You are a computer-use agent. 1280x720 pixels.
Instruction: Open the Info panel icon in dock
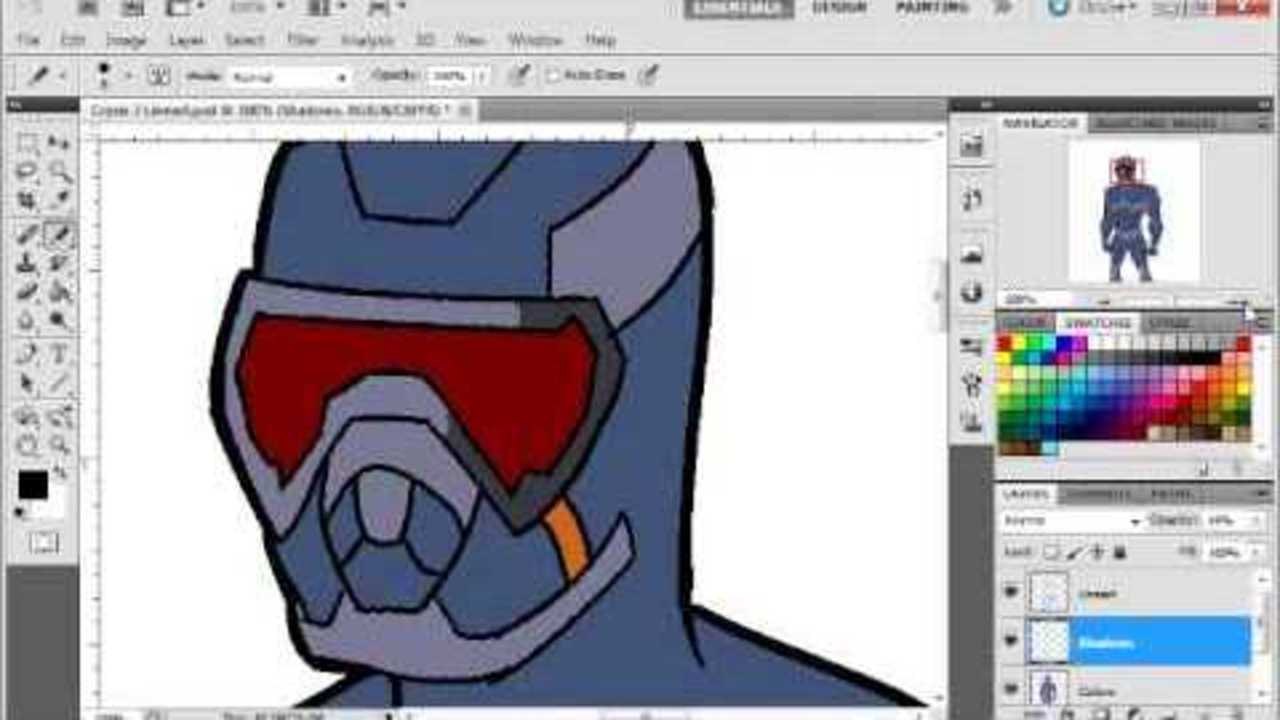(x=971, y=292)
